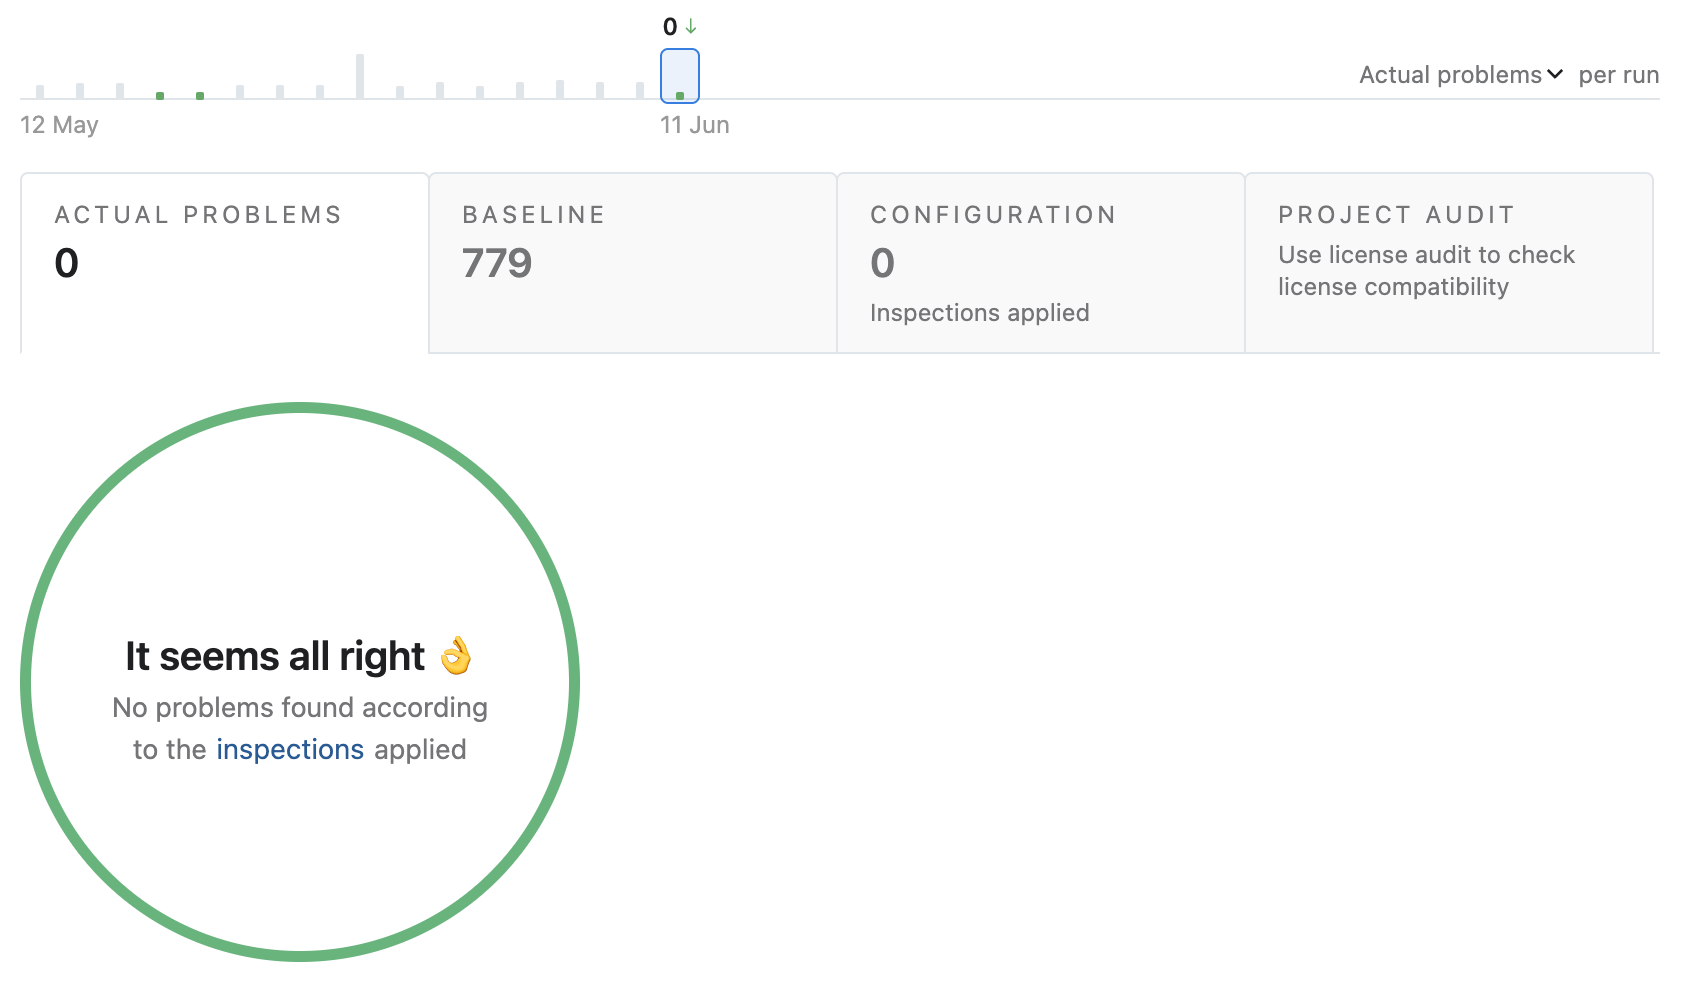Click the 'It seems all right' heading
The height and width of the screenshot is (1008, 1692).
[x=275, y=656]
